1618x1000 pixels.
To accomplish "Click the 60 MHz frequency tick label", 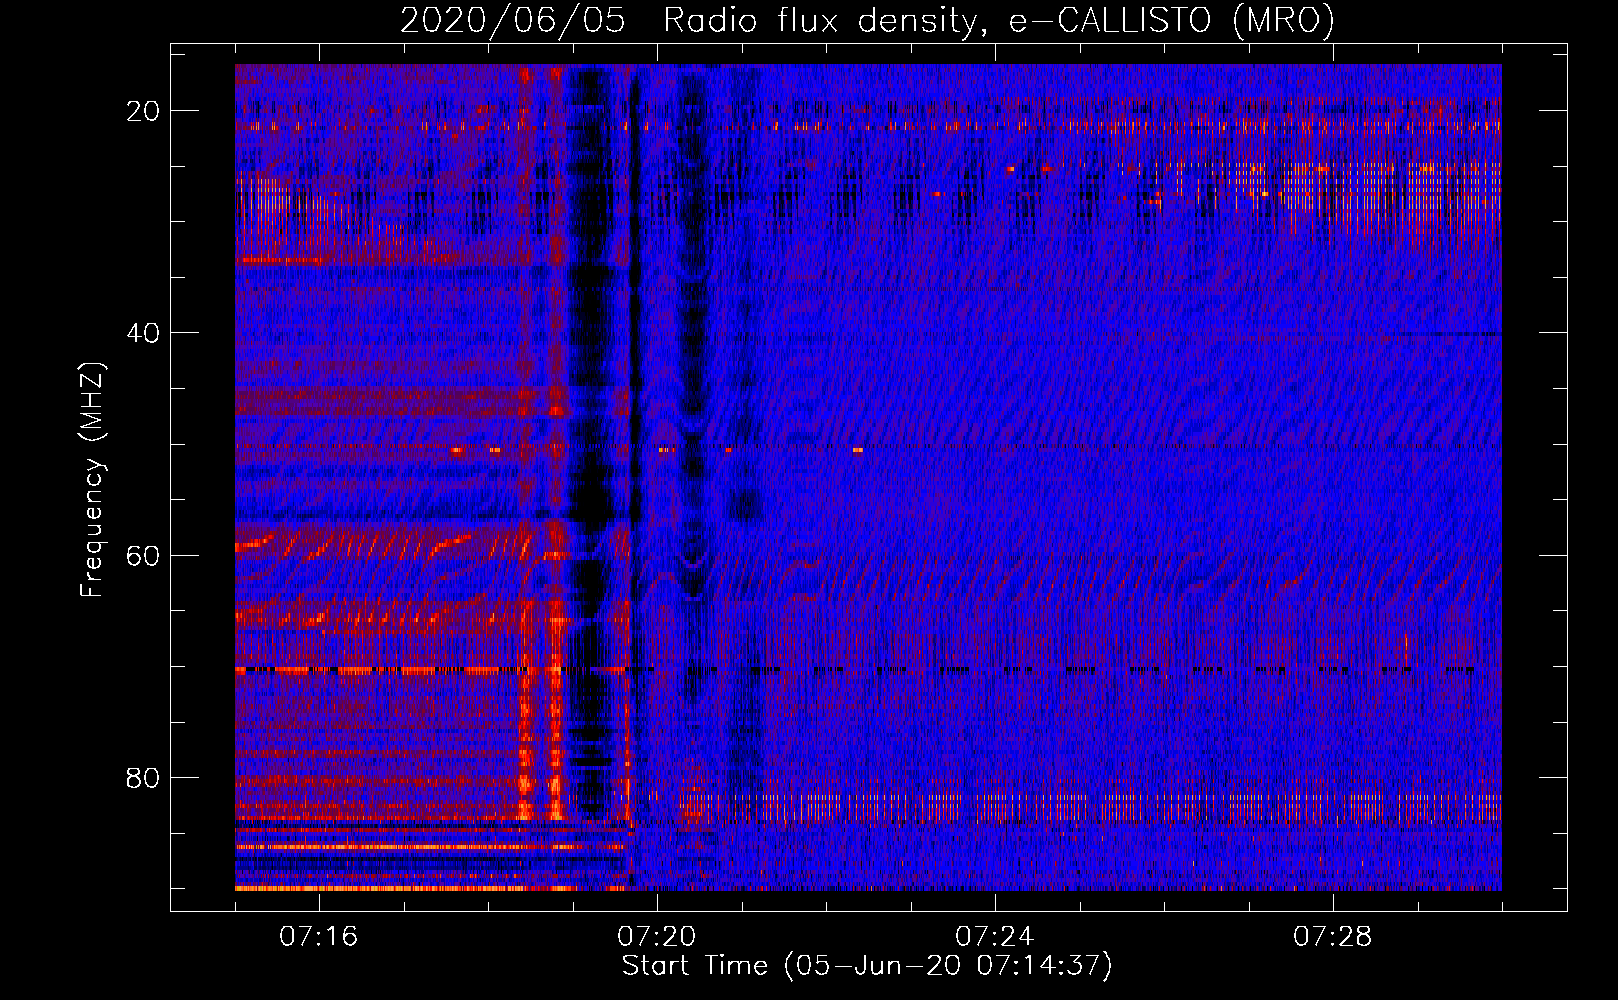I will 143,555.
